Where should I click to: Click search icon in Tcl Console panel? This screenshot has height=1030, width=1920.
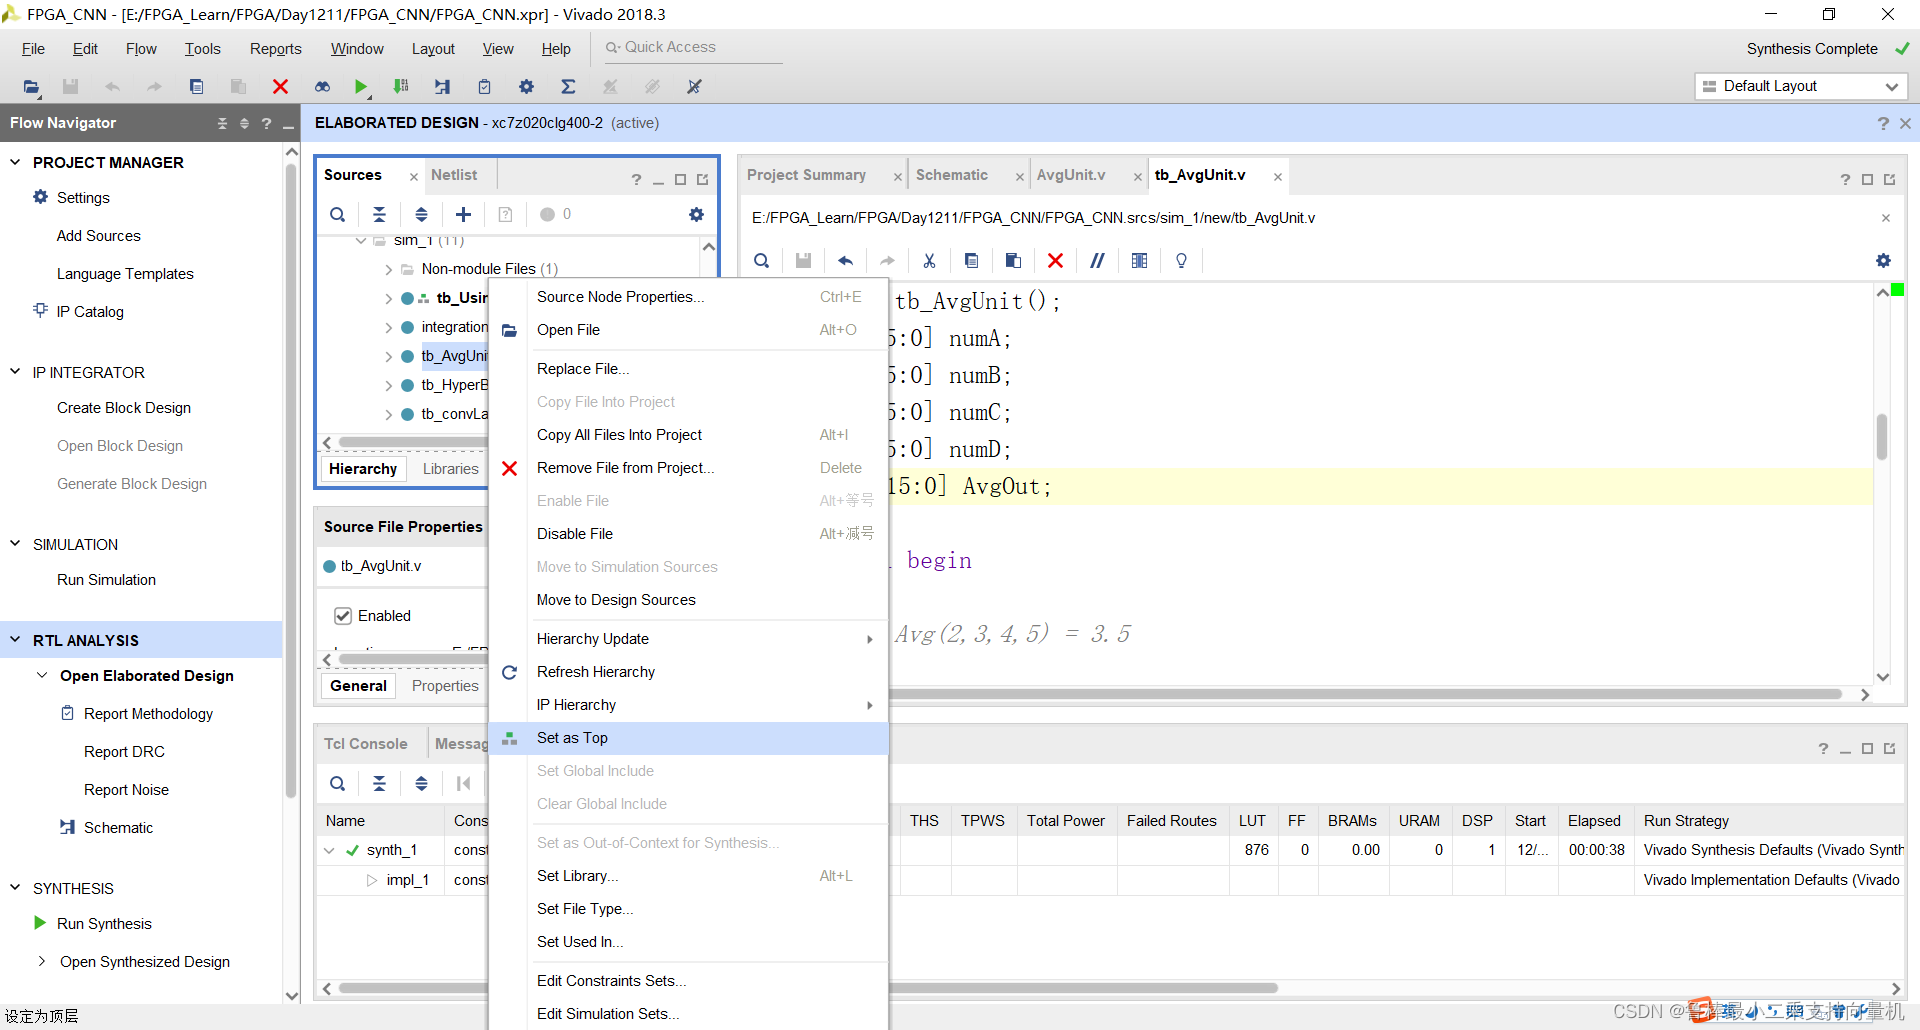point(338,783)
